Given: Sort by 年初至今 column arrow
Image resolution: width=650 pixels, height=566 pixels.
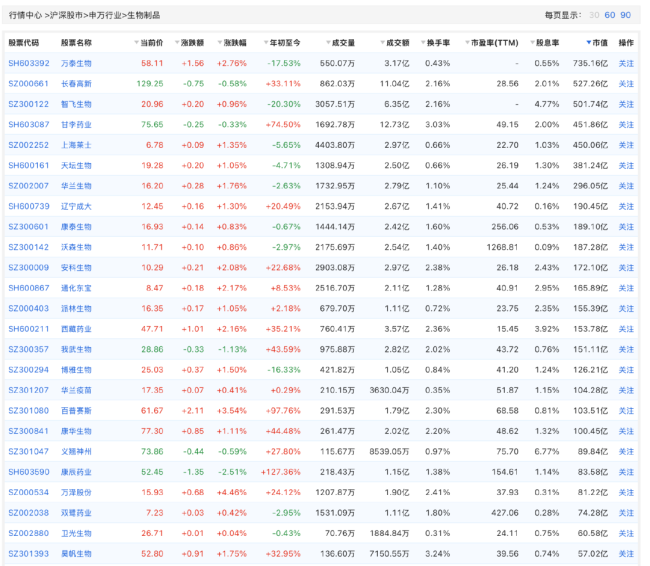Looking at the screenshot, I should click(x=264, y=44).
